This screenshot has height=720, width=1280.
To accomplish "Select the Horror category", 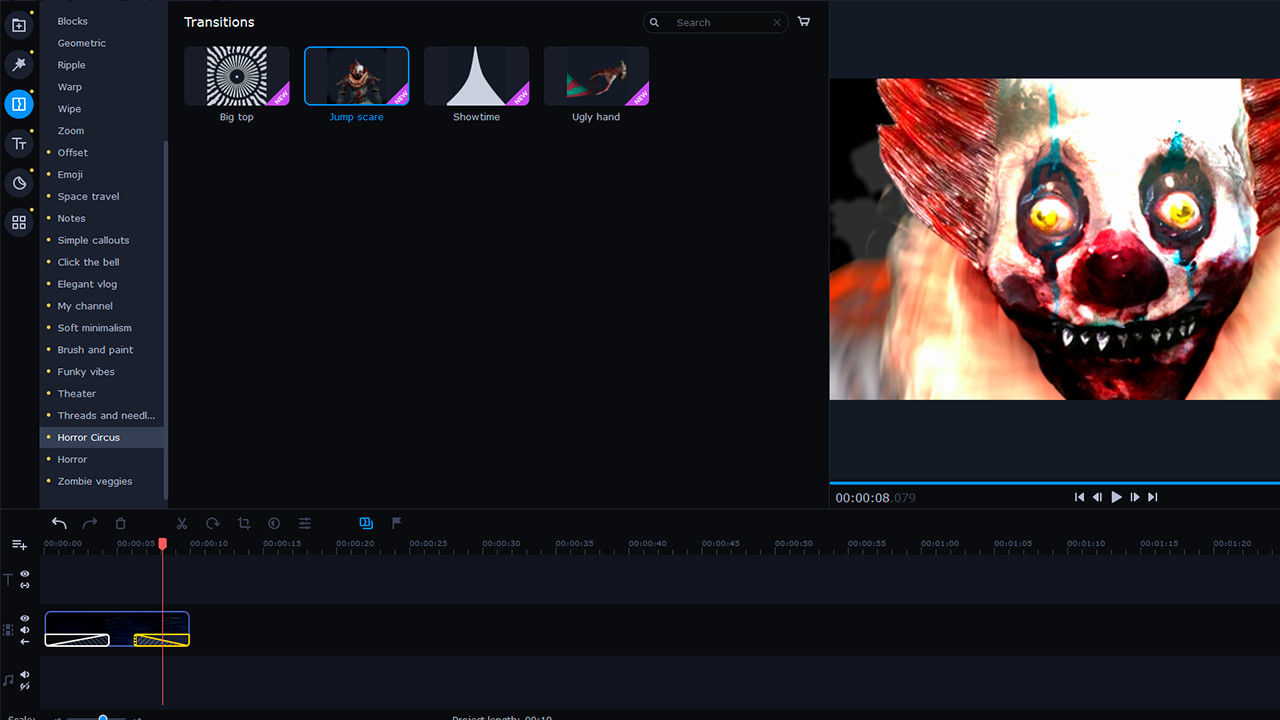I will point(72,459).
